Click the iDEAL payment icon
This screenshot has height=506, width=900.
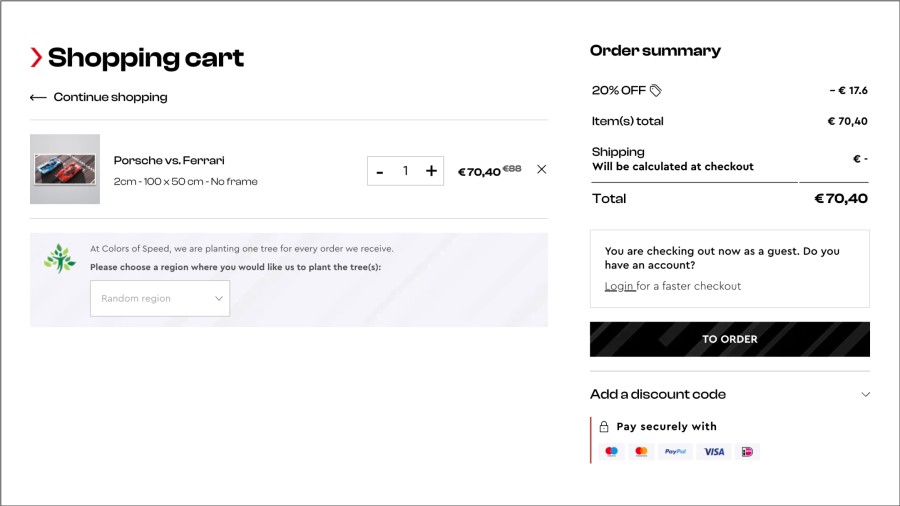tap(747, 452)
